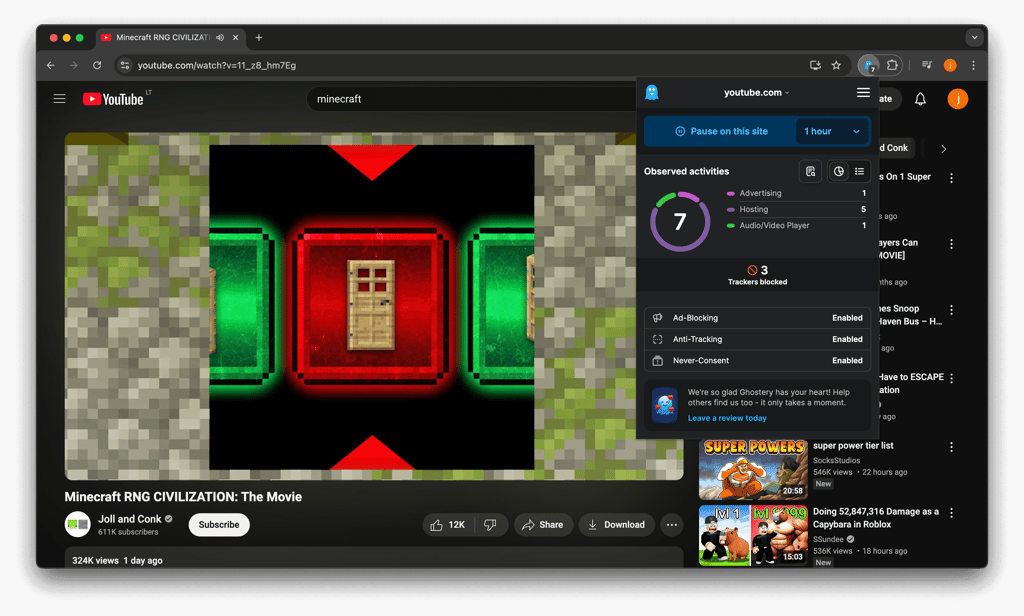Click the install app icon in address bar
The height and width of the screenshot is (616, 1024).
pyautogui.click(x=815, y=65)
